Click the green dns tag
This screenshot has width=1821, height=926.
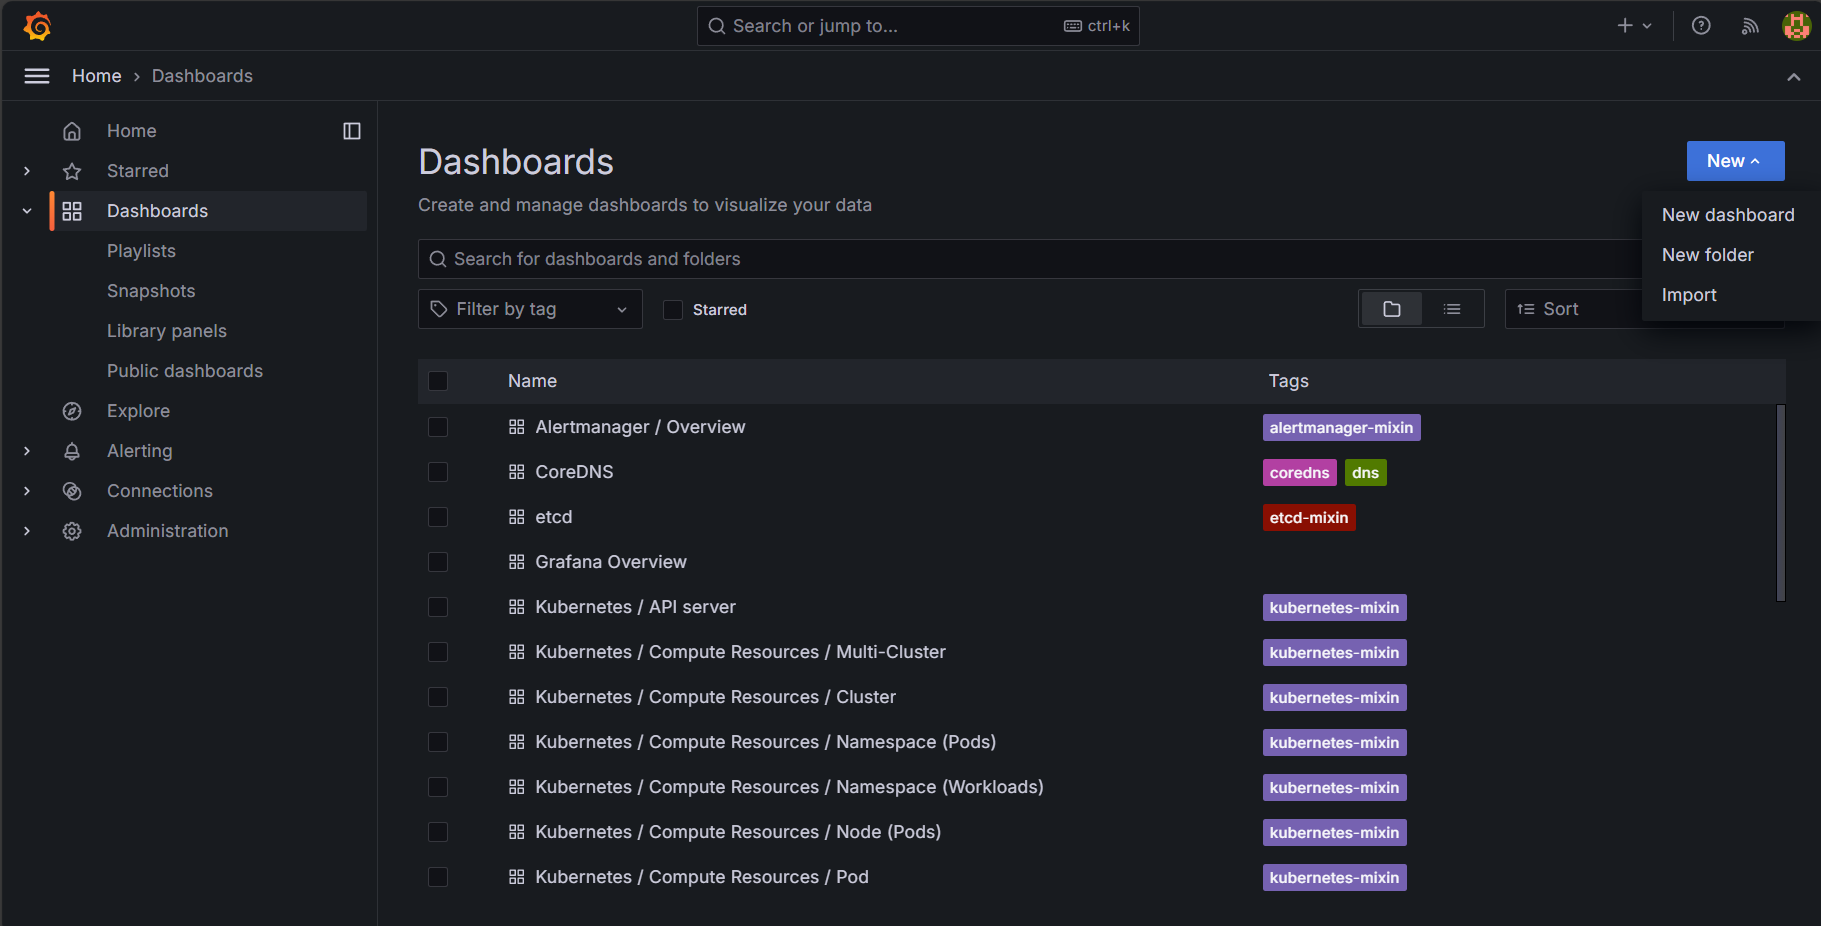click(x=1365, y=473)
